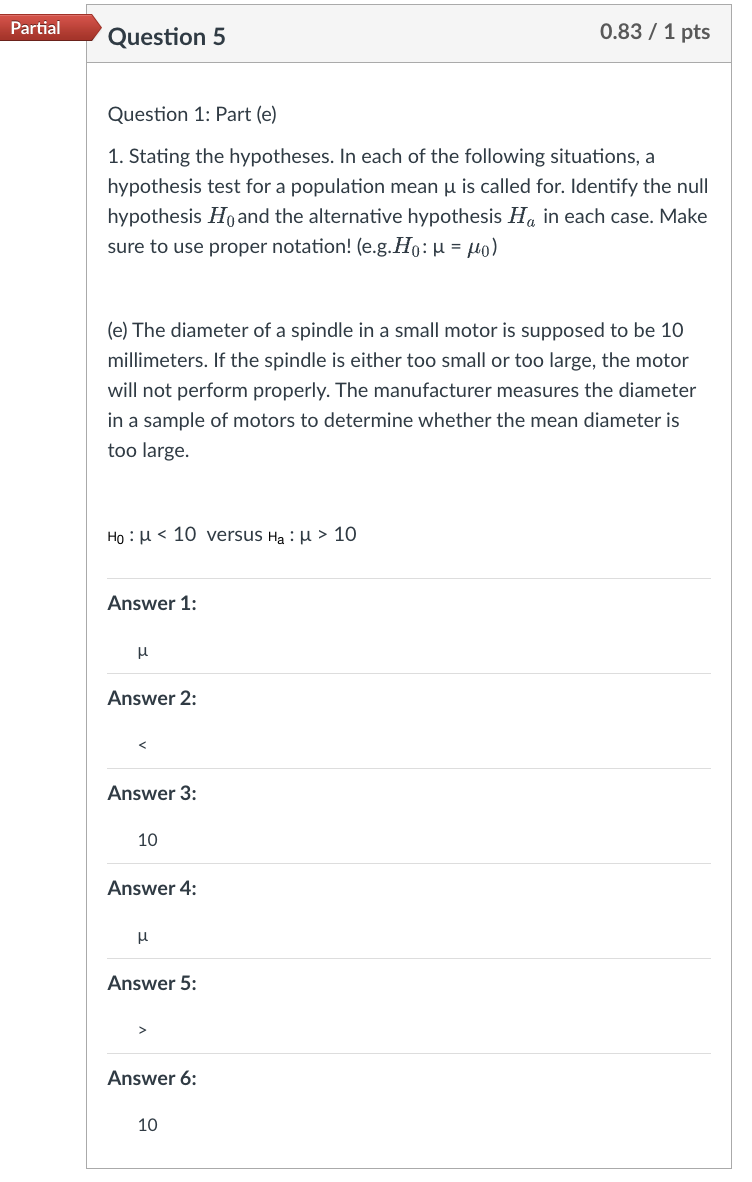Select the value 10 under Answer 3
The image size is (752, 1182).
pyautogui.click(x=146, y=840)
